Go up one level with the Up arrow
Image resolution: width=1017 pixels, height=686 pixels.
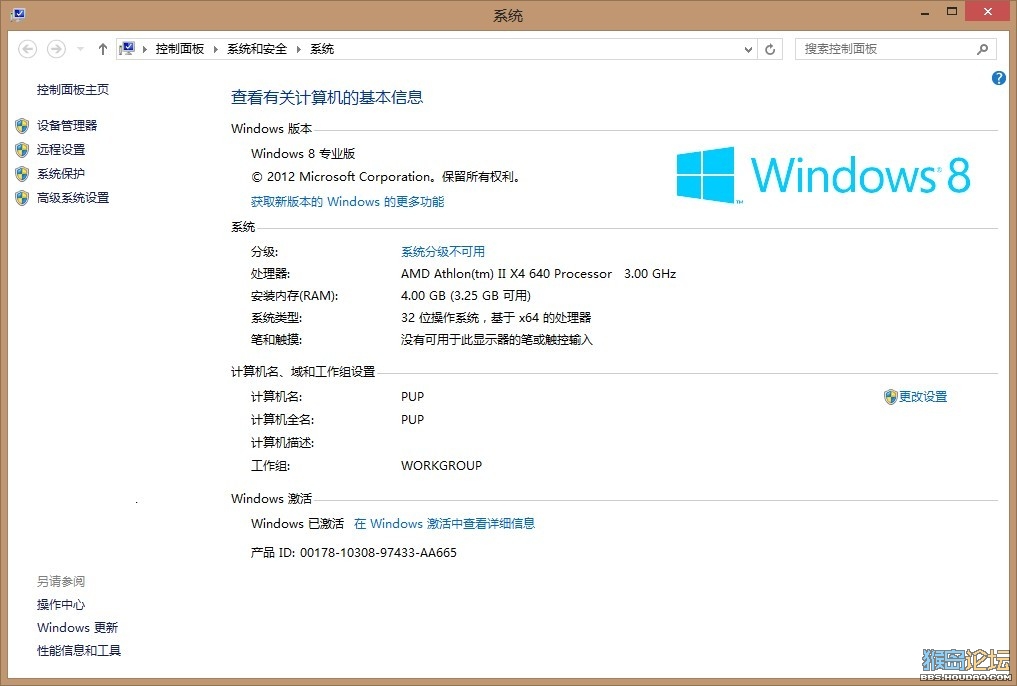click(x=102, y=49)
